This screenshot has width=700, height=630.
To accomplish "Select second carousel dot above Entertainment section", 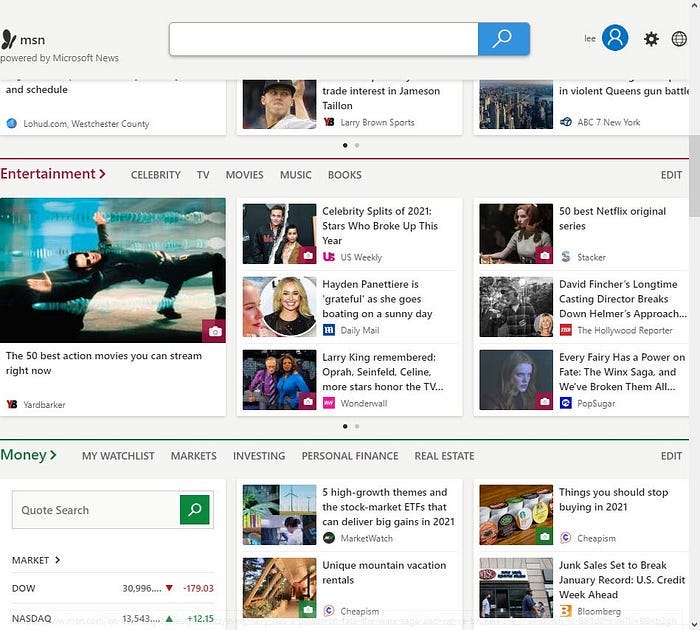I will point(357,145).
